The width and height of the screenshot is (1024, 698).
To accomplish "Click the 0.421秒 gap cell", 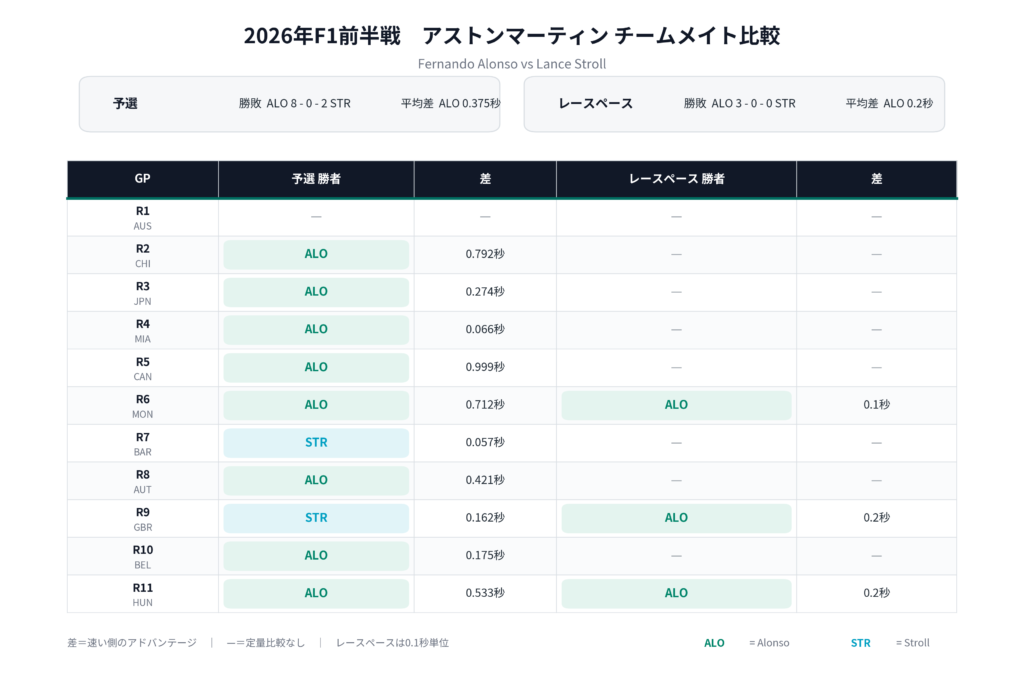I will tap(485, 480).
